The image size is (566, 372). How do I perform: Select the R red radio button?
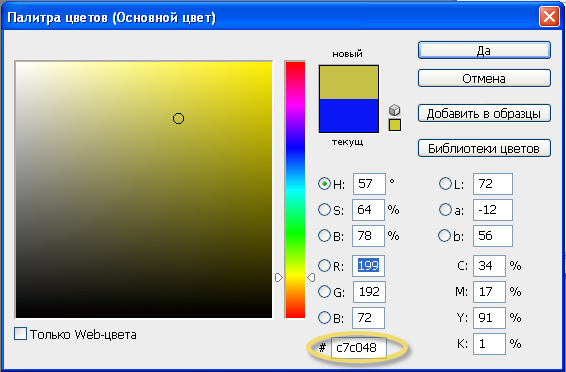324,266
